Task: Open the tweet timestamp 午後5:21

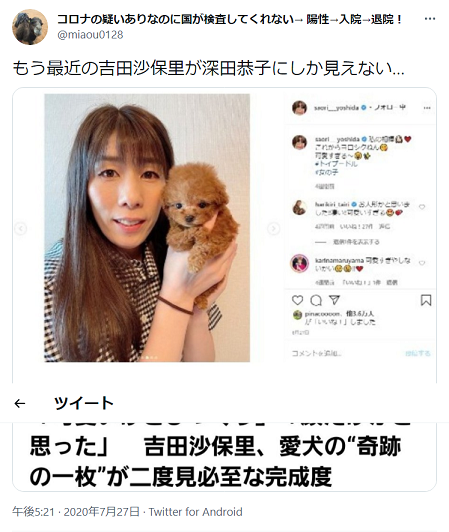Action: tap(33, 511)
